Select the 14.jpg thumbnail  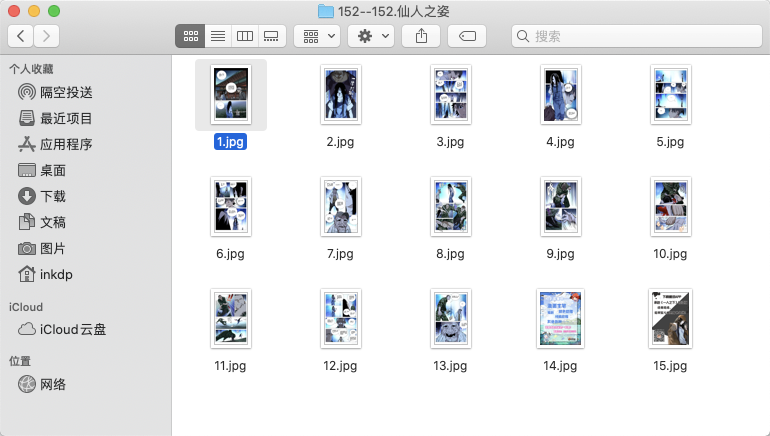560,318
